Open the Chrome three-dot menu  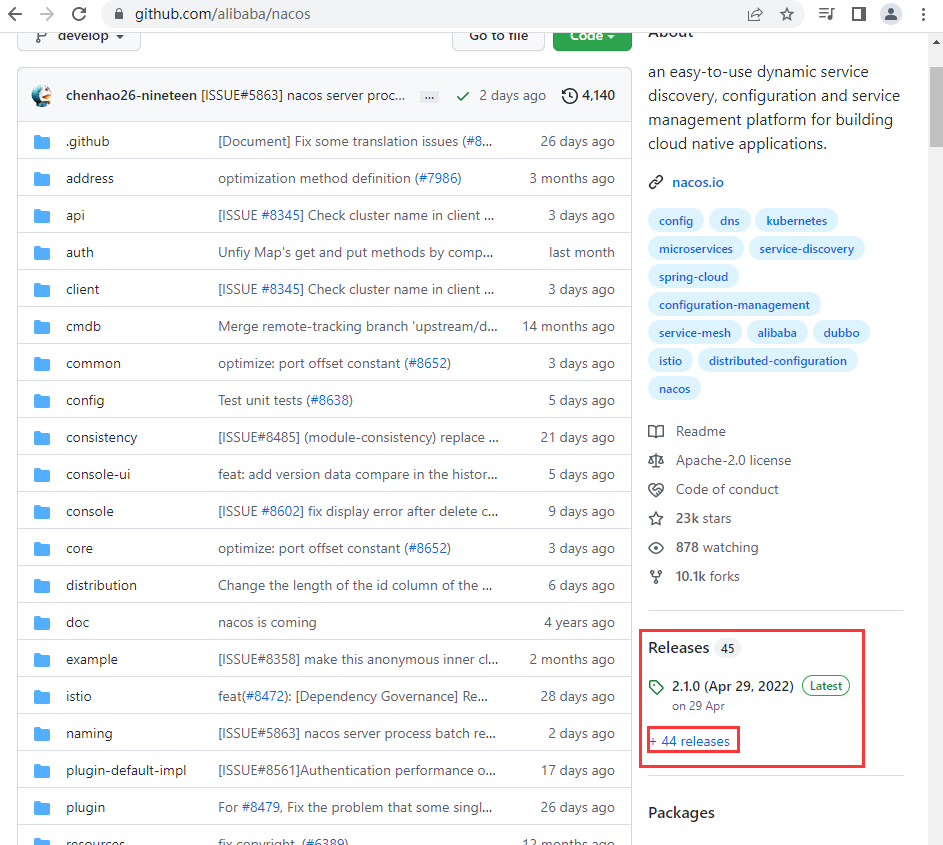tap(923, 14)
